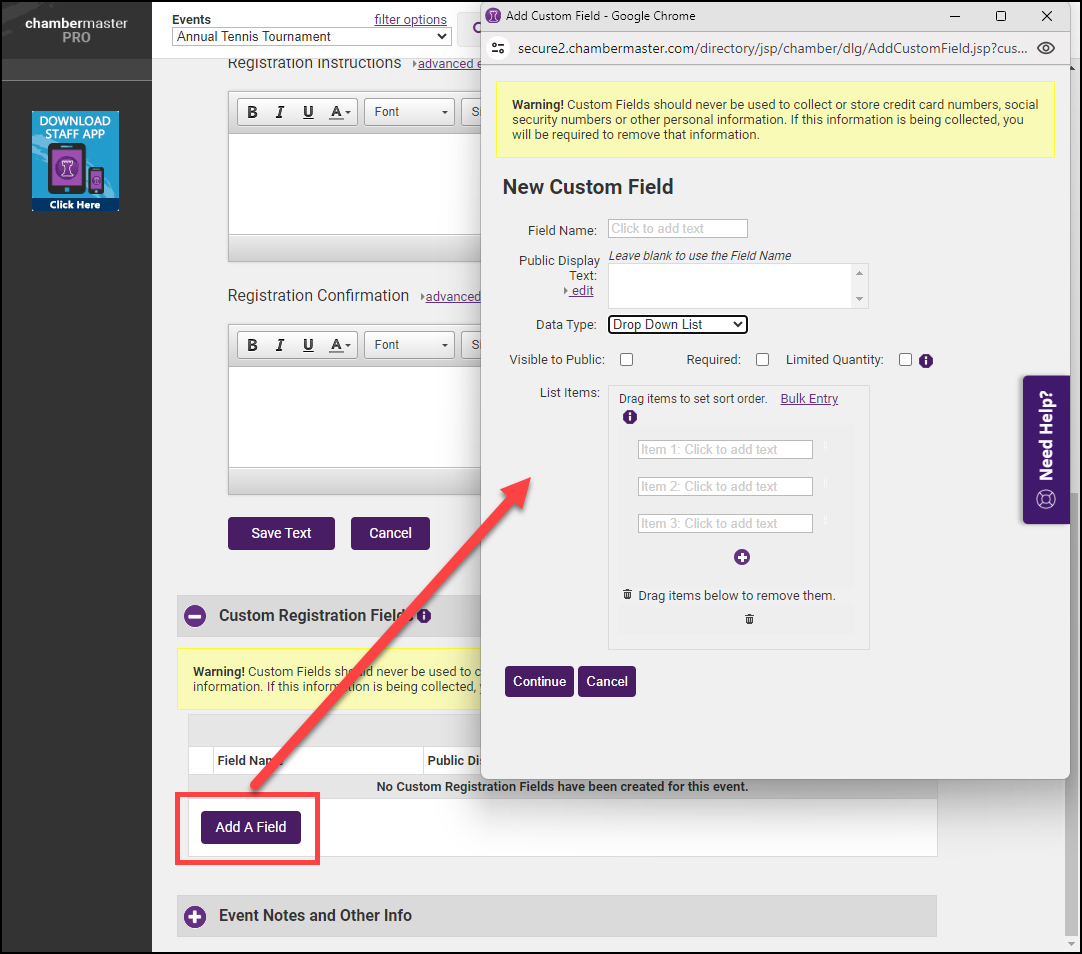
Task: Open the Events selection dropdown
Action: point(312,37)
